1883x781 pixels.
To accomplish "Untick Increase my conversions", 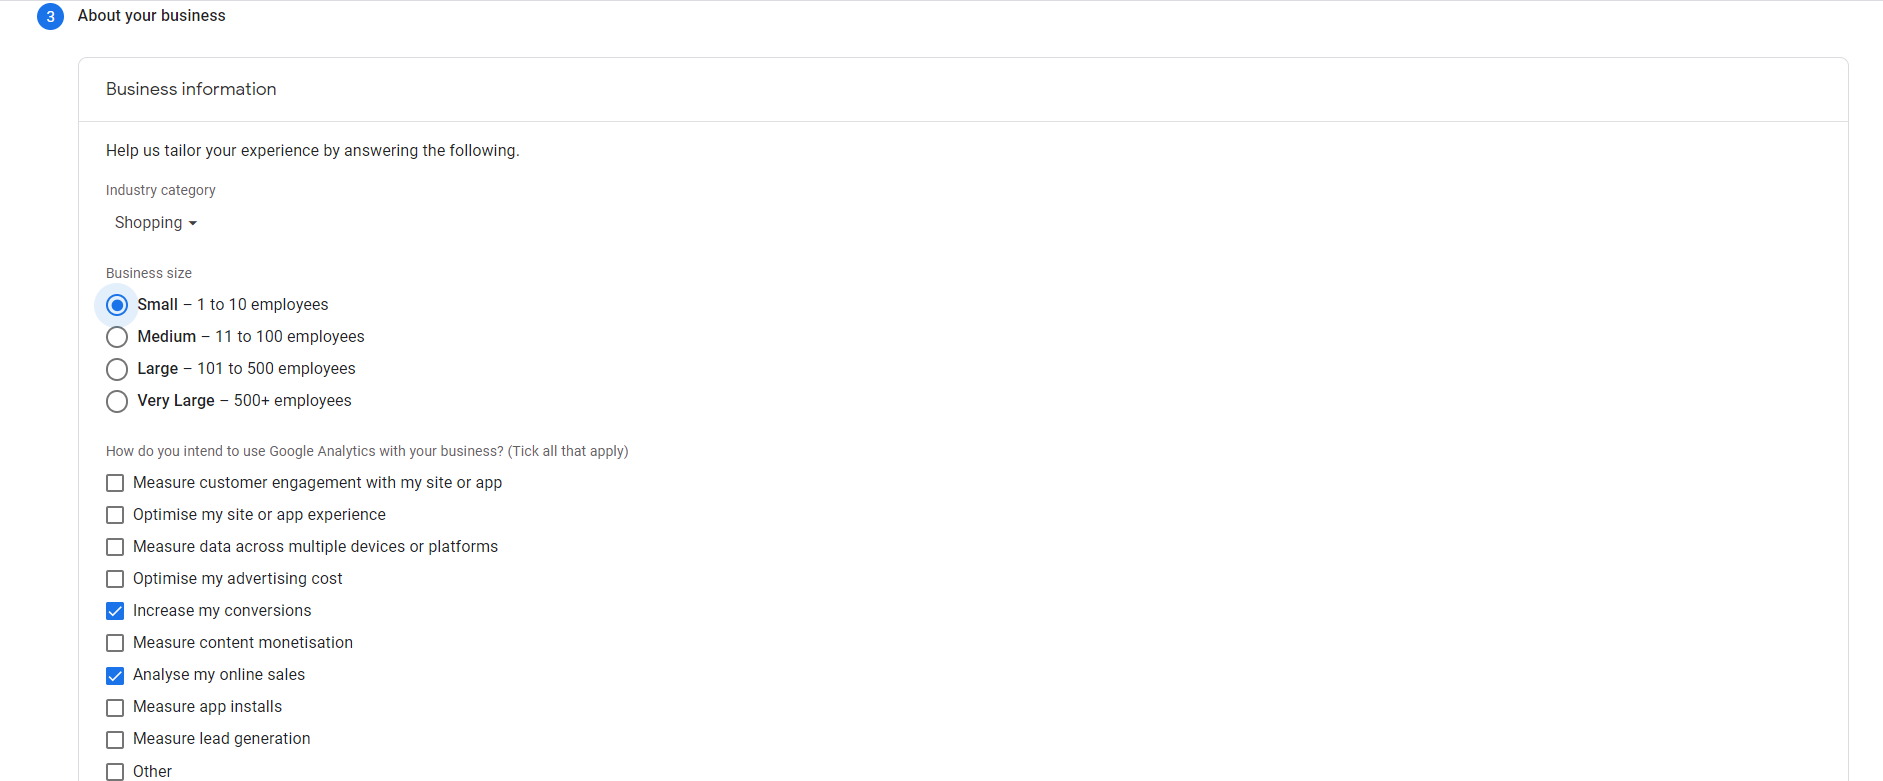I will [x=115, y=611].
